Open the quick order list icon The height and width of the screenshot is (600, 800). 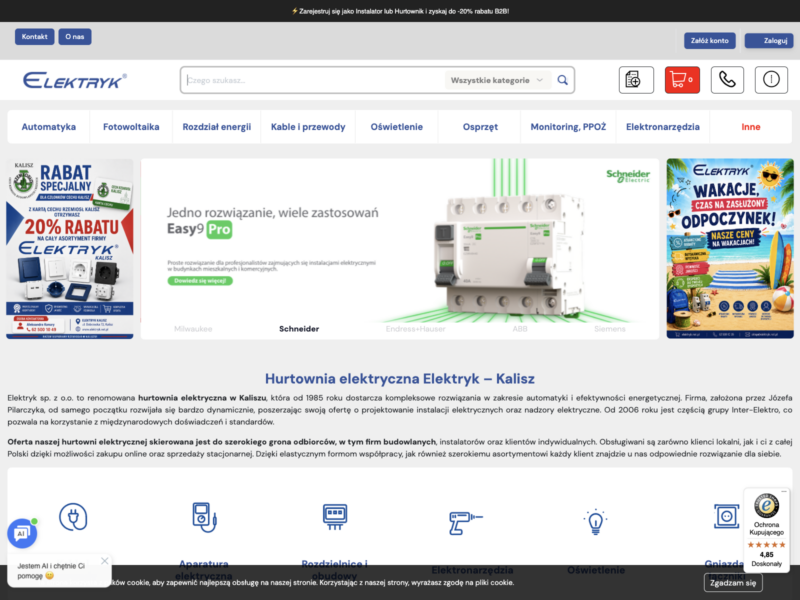coord(636,80)
